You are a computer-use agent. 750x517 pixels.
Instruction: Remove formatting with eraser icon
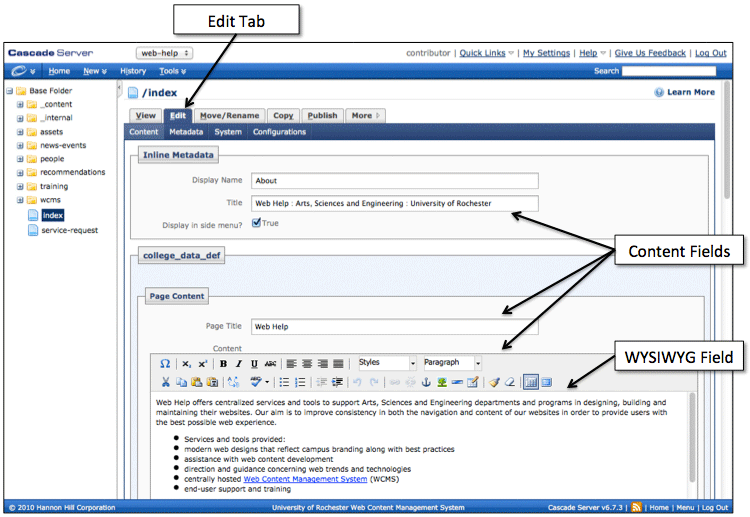click(510, 382)
